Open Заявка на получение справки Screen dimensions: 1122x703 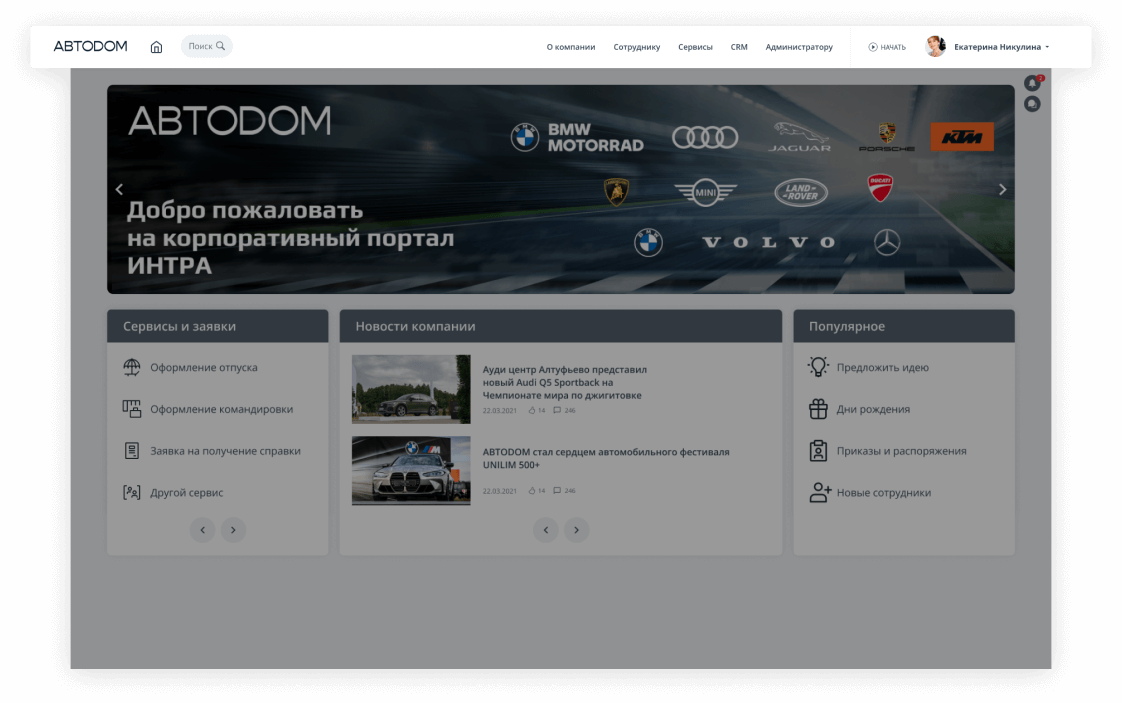(225, 451)
